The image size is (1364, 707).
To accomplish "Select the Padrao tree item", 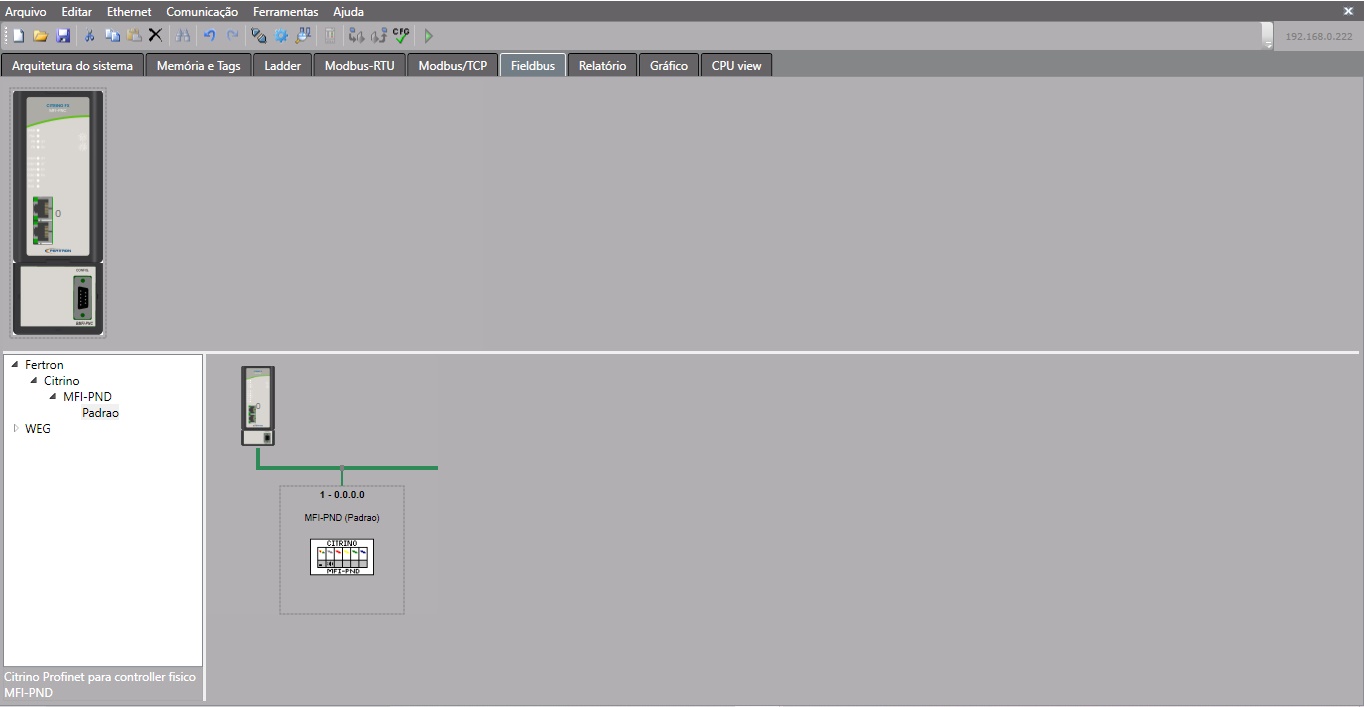I will (x=100, y=413).
